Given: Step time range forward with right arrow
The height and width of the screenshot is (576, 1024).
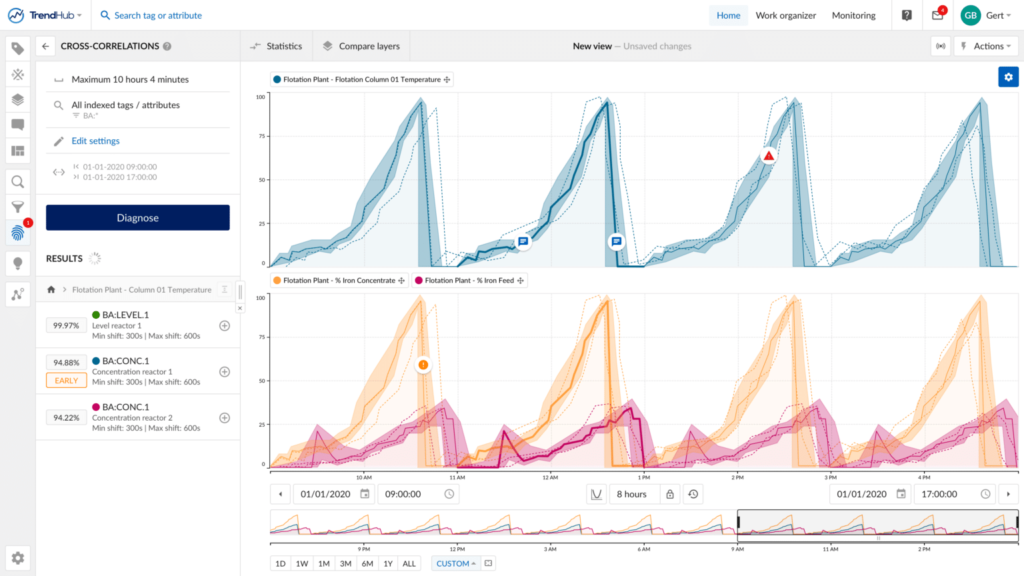Looking at the screenshot, I should [x=1008, y=494].
